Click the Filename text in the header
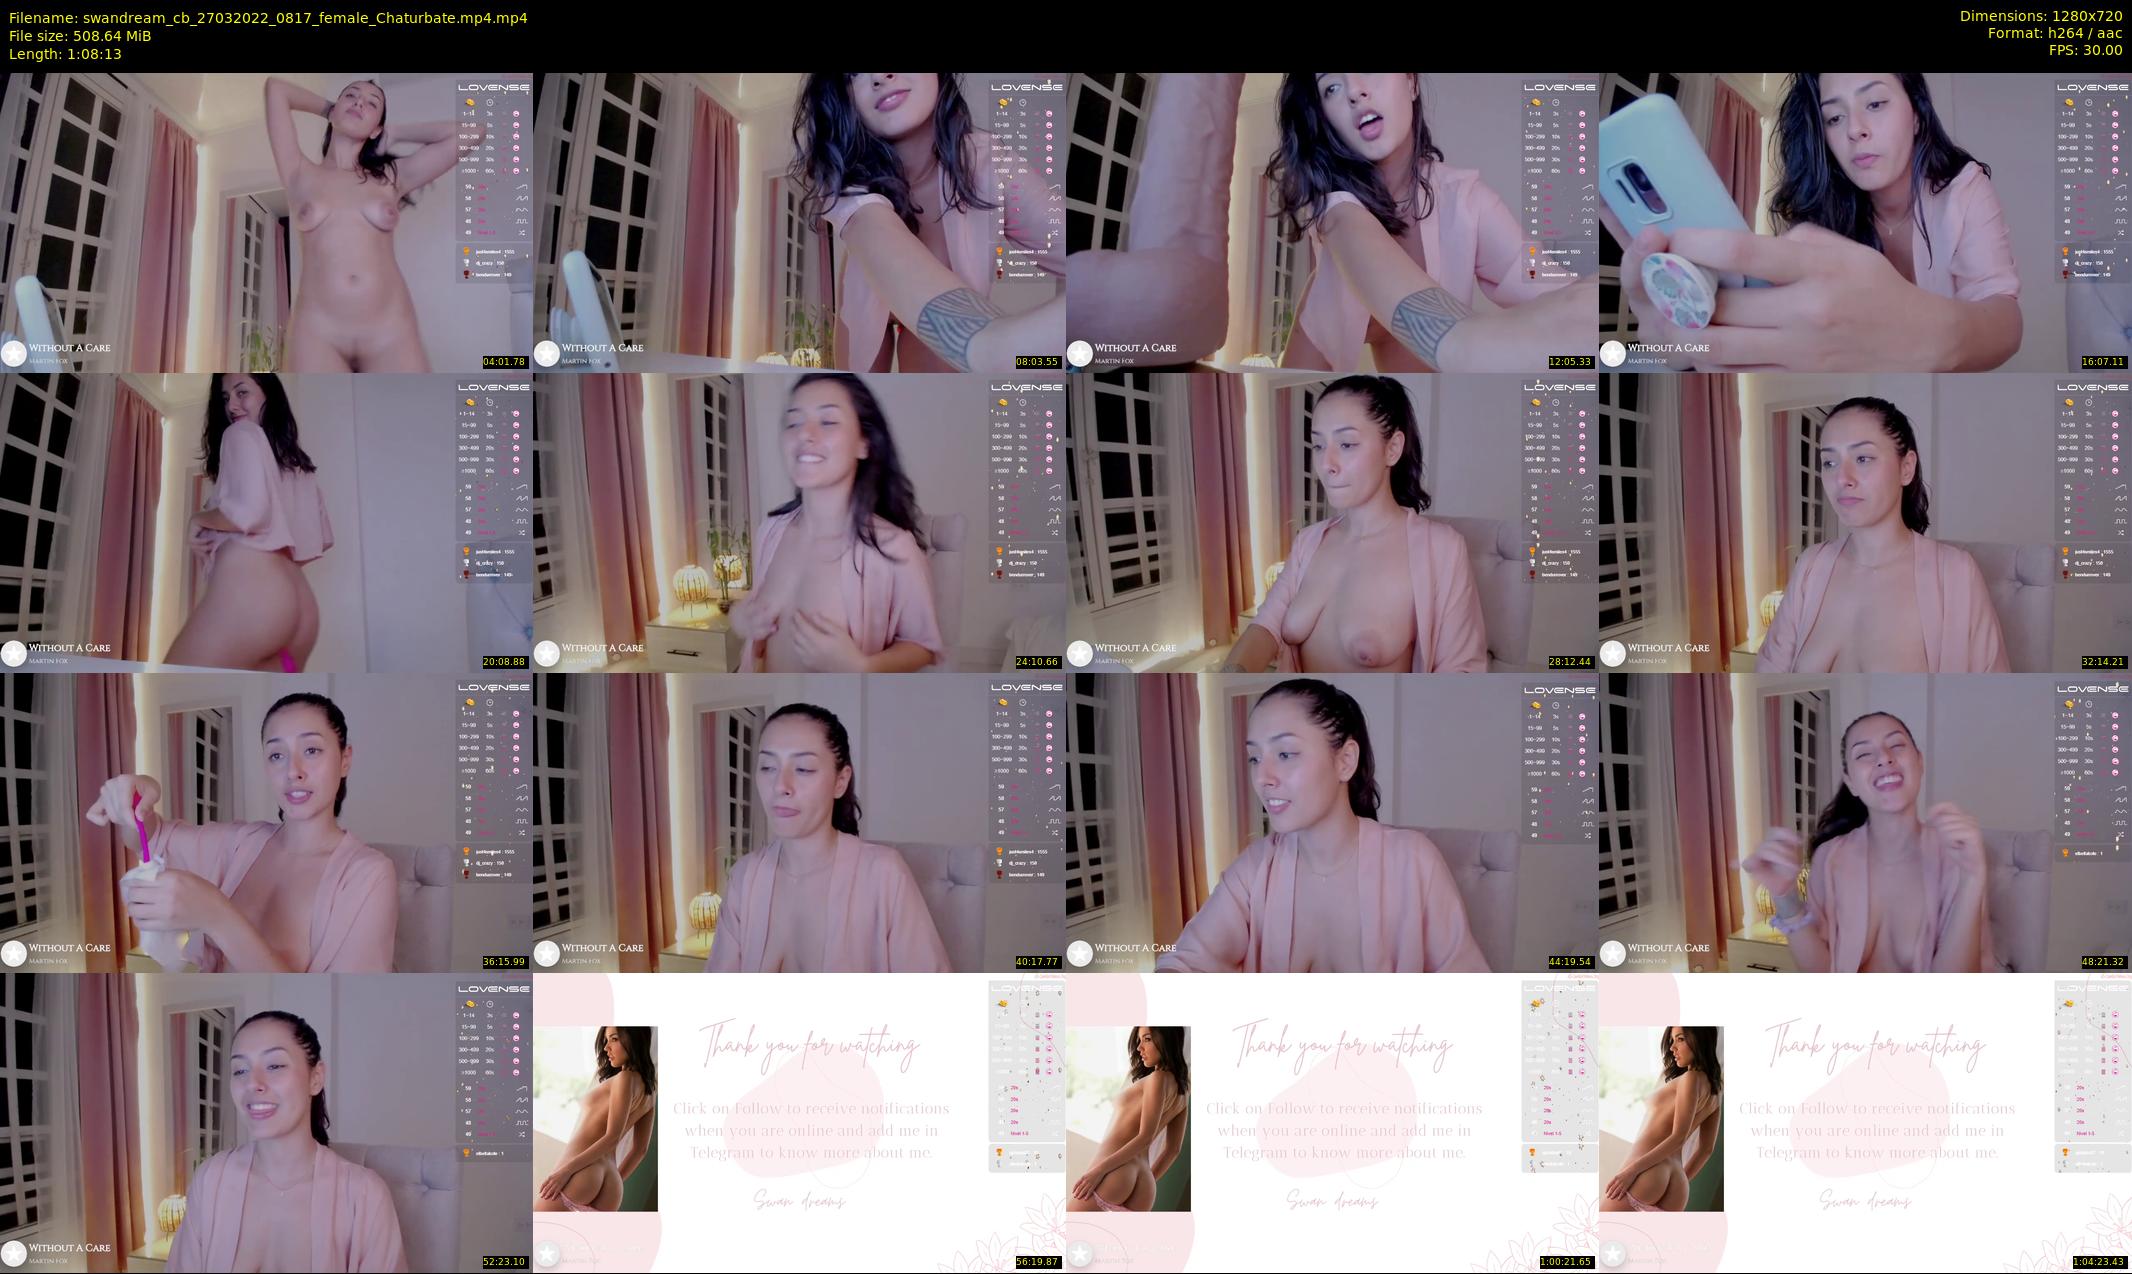2132x1274 pixels. 268,18
